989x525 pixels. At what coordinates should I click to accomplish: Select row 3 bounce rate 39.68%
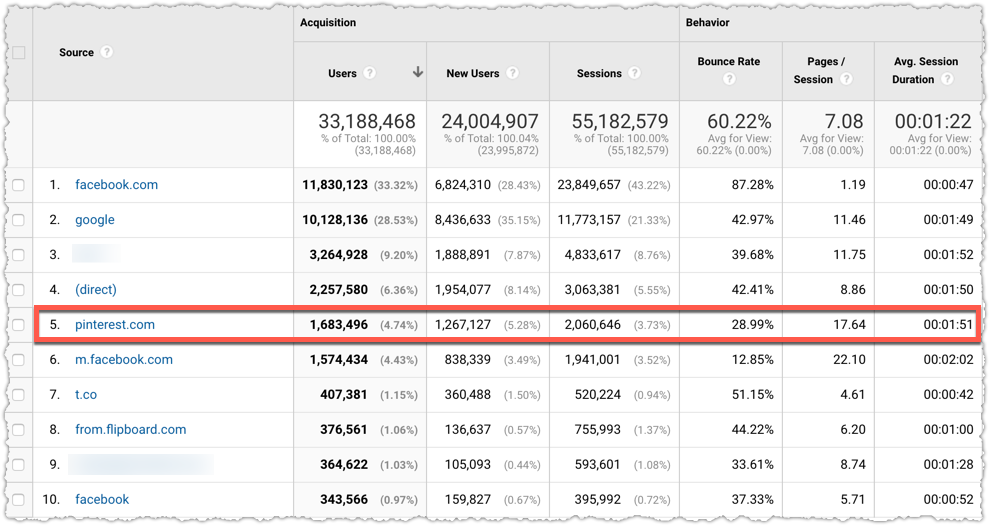click(752, 255)
